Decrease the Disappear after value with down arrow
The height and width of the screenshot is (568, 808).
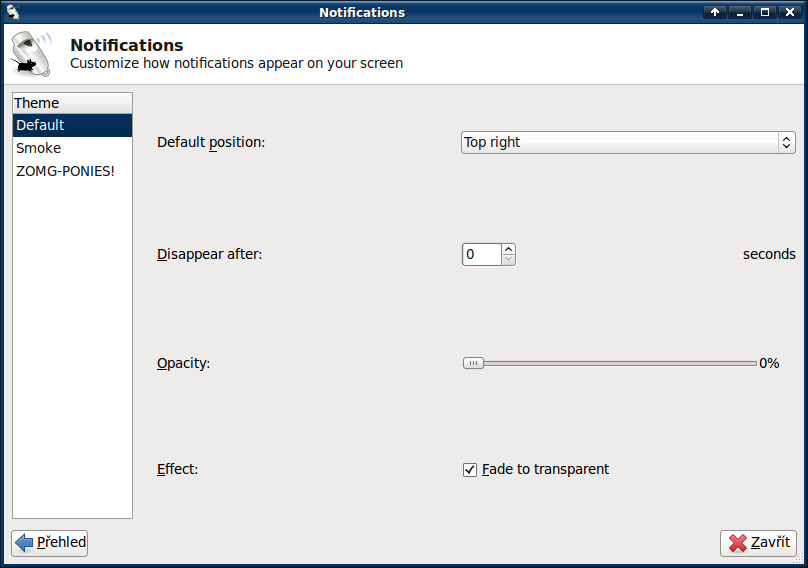[508, 260]
